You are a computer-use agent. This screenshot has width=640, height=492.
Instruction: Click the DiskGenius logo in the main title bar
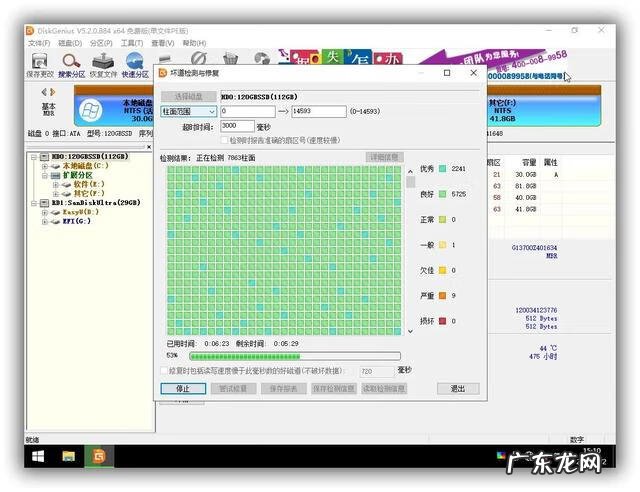30,31
